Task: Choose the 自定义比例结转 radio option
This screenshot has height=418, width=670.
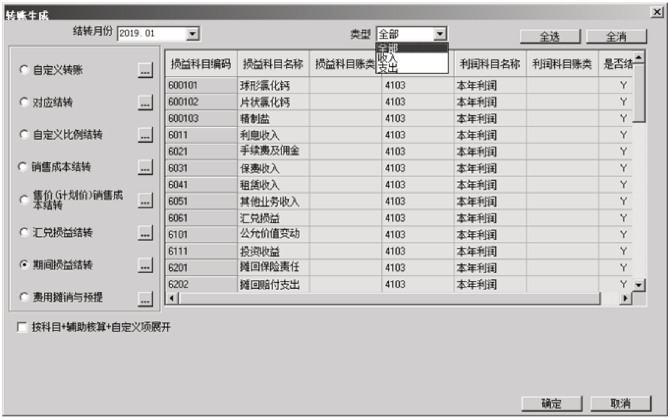Action: click(x=24, y=135)
